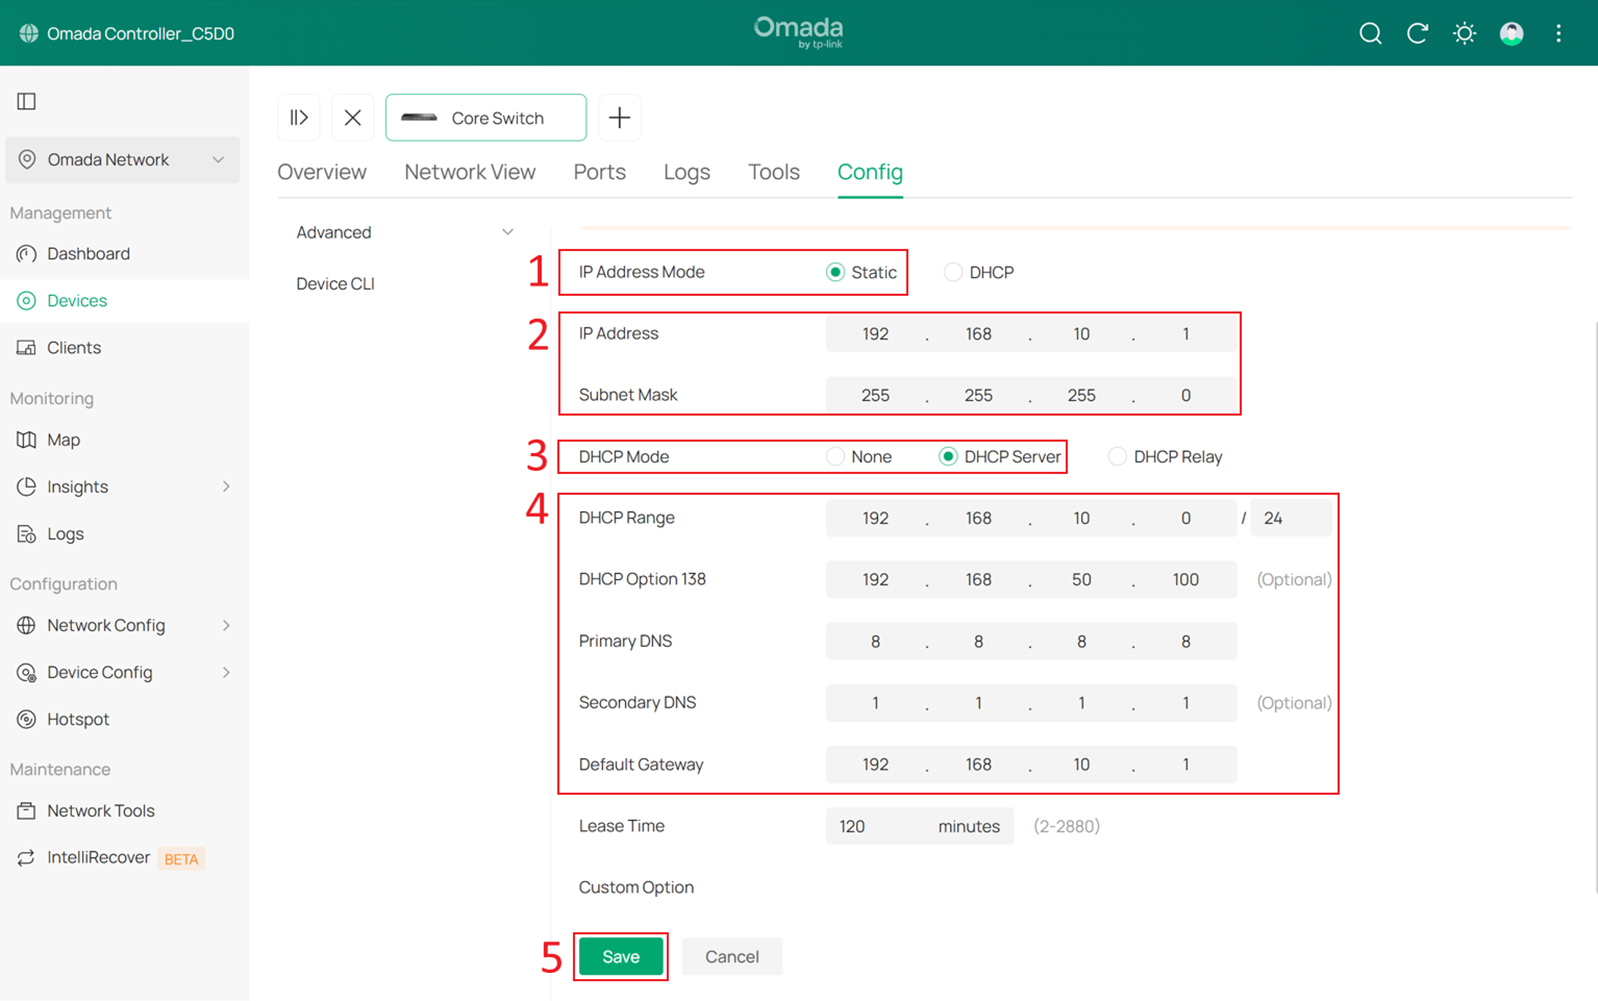Expand Network Config submenu arrow
Image resolution: width=1598 pixels, height=1001 pixels.
226,626
